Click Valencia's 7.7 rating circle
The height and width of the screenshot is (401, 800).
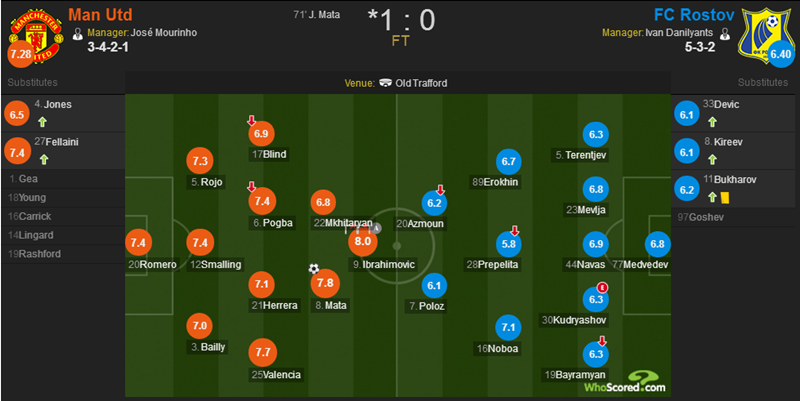264,352
